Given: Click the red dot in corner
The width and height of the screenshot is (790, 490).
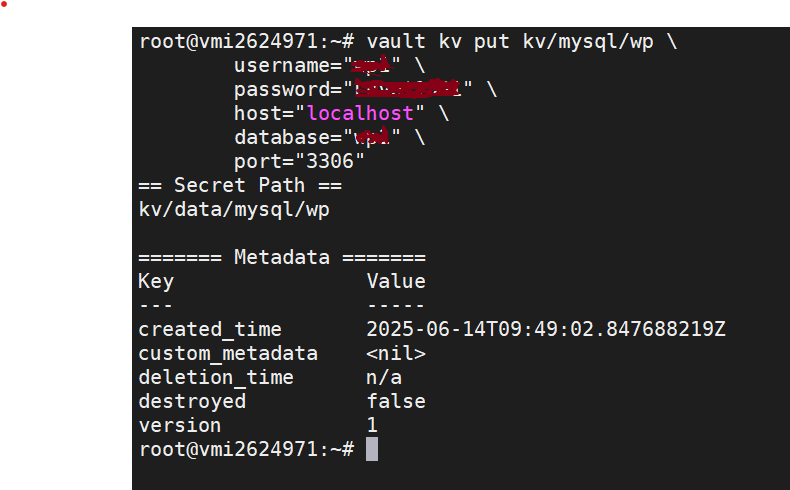Looking at the screenshot, I should click(4, 4).
